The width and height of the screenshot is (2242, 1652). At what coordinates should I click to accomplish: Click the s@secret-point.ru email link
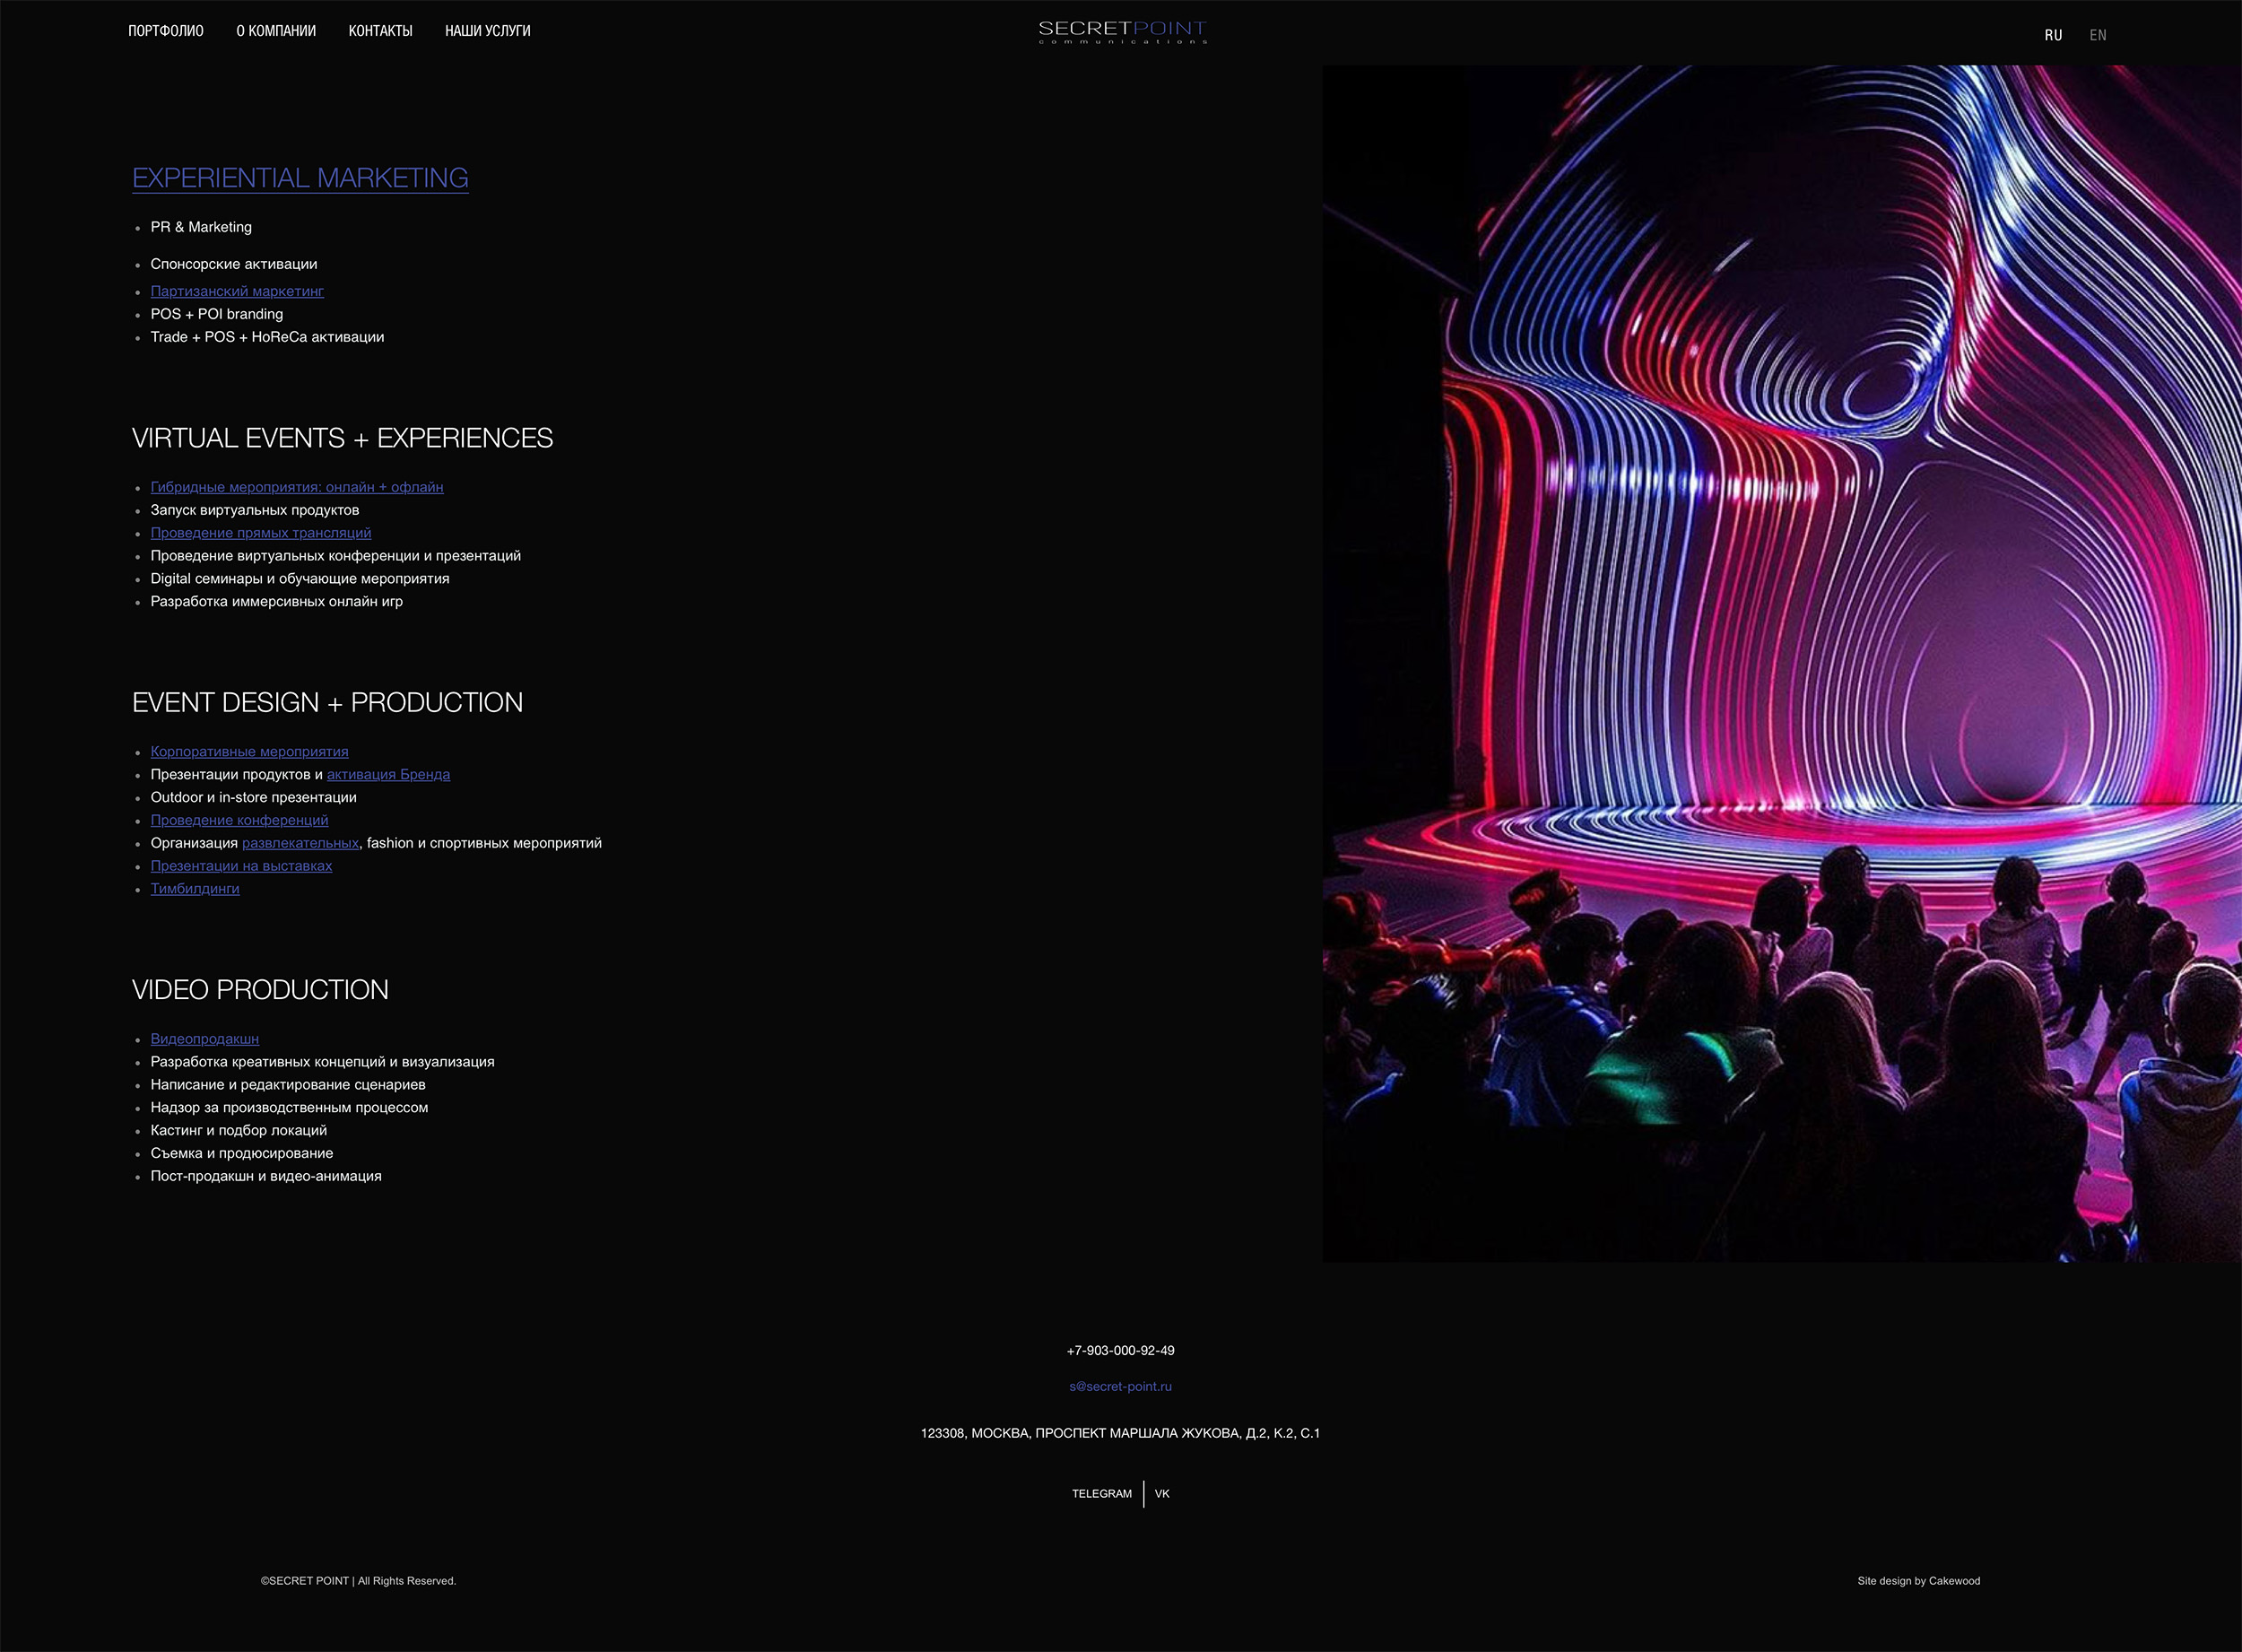coord(1120,1386)
